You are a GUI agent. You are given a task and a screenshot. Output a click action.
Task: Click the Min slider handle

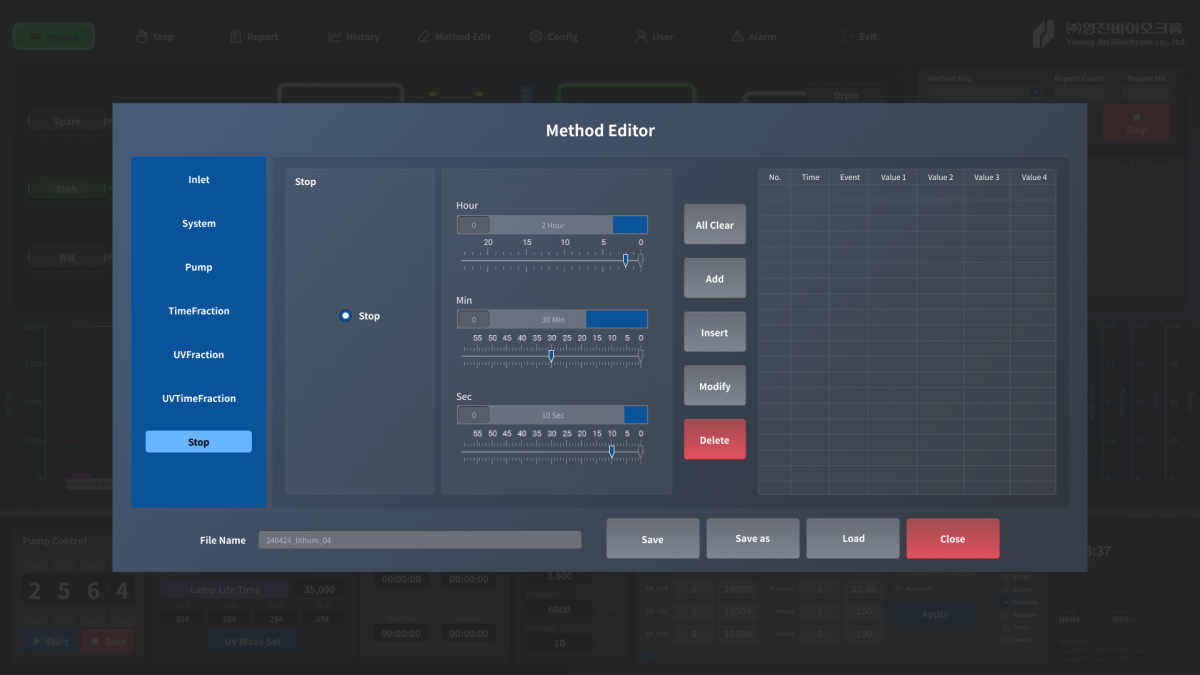551,355
